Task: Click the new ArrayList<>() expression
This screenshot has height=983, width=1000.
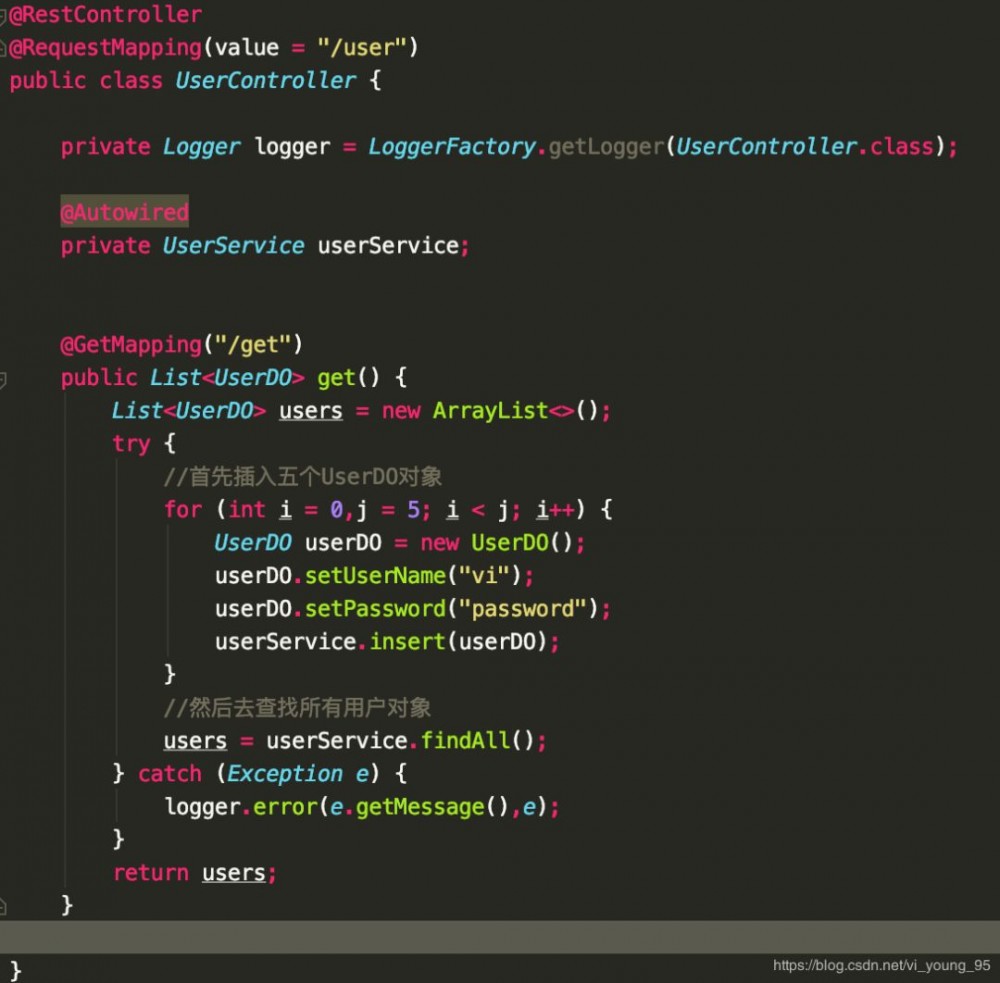Action: (x=490, y=410)
